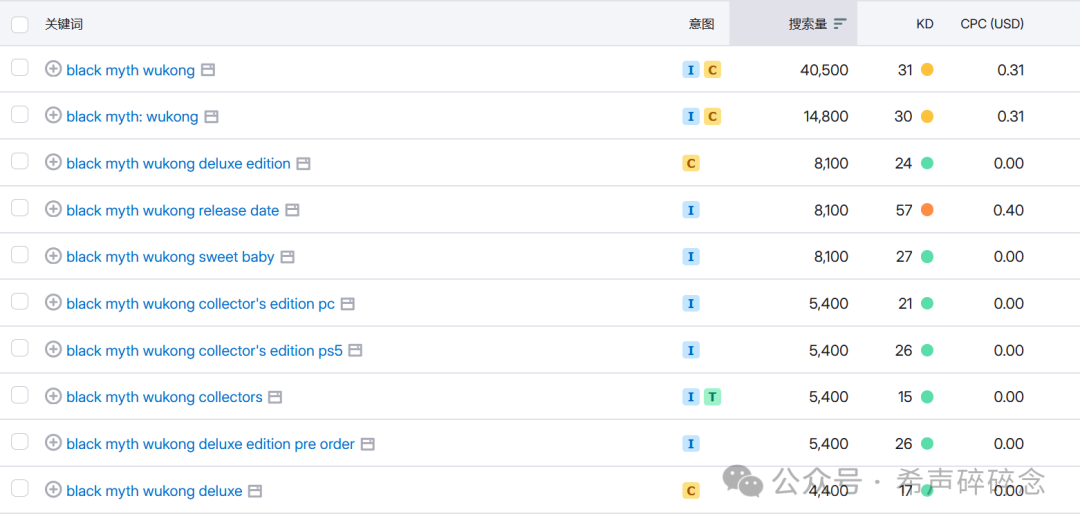Check the 'black myth wukong deluxe' row box
The width and height of the screenshot is (1080, 525).
[20, 488]
